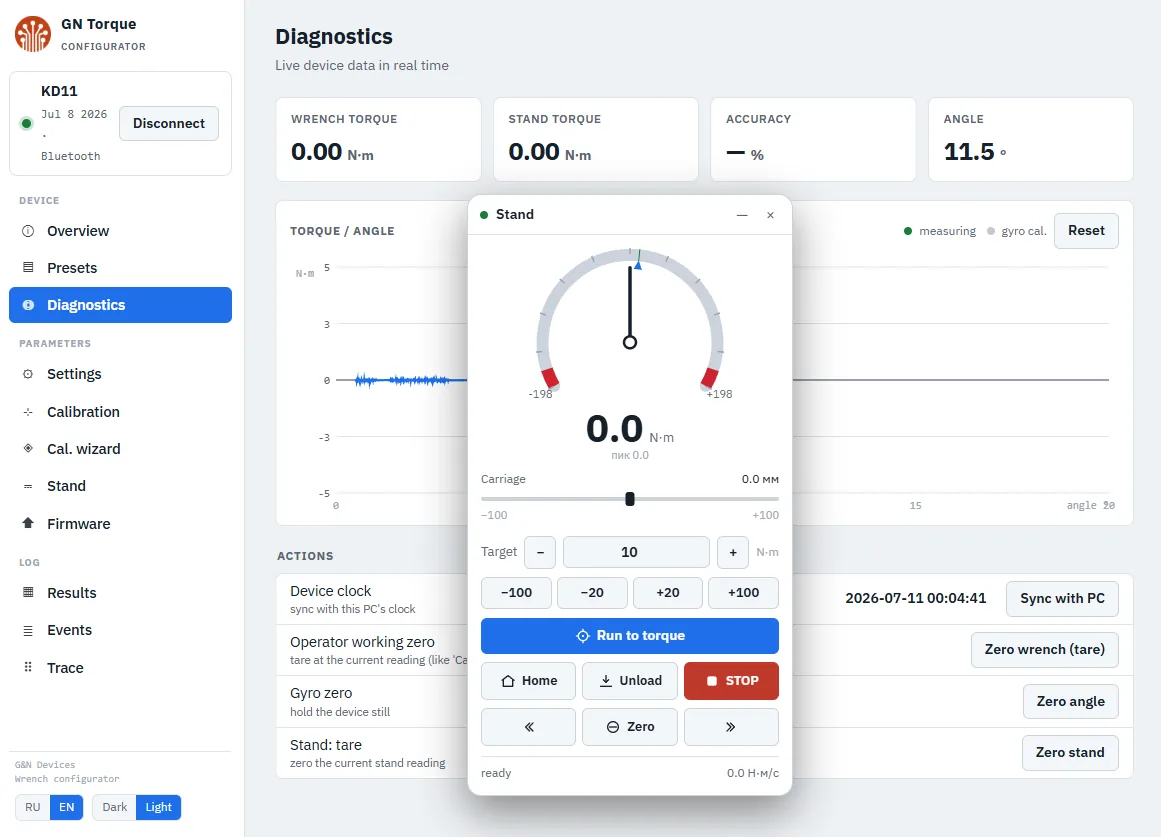The height and width of the screenshot is (837, 1161).
Task: Click the Angle 11.5 readout card
Action: click(x=1031, y=139)
